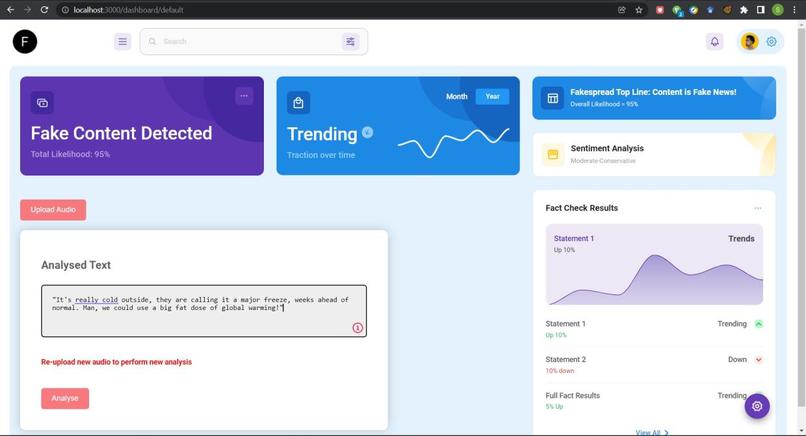Open the user profile avatar
806x436 pixels.
tap(749, 42)
